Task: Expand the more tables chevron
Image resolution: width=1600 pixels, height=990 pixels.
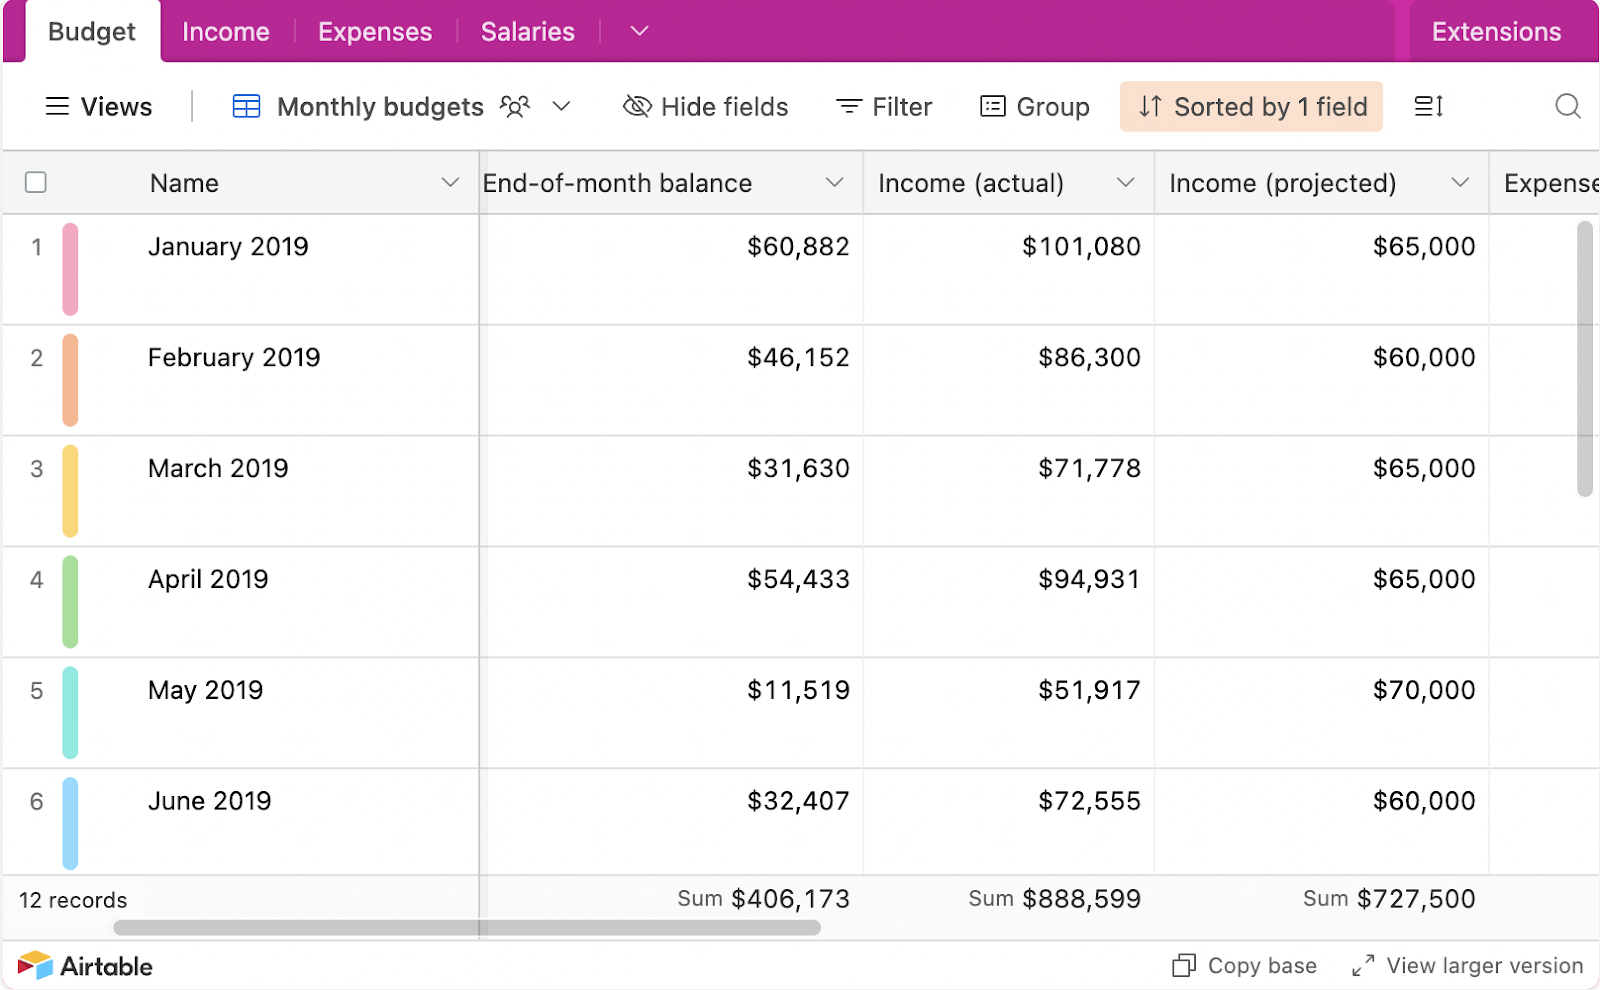Action: pos(639,31)
